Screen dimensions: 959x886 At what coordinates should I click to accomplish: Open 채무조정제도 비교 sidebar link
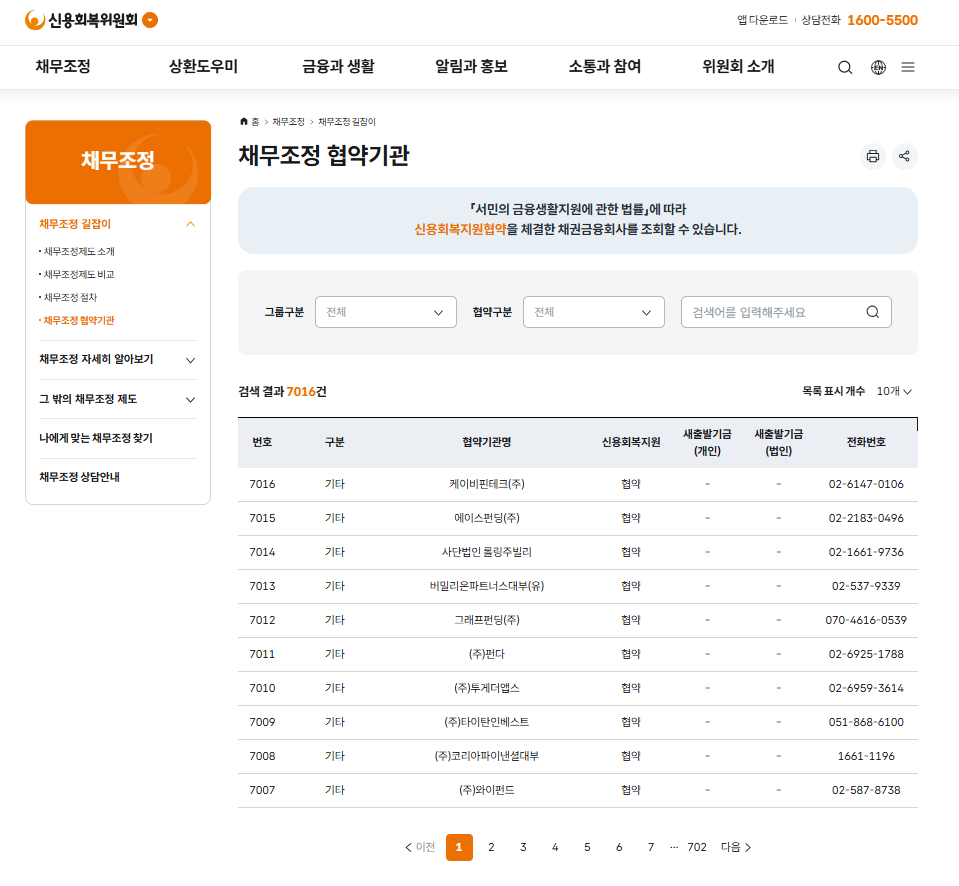[79, 275]
